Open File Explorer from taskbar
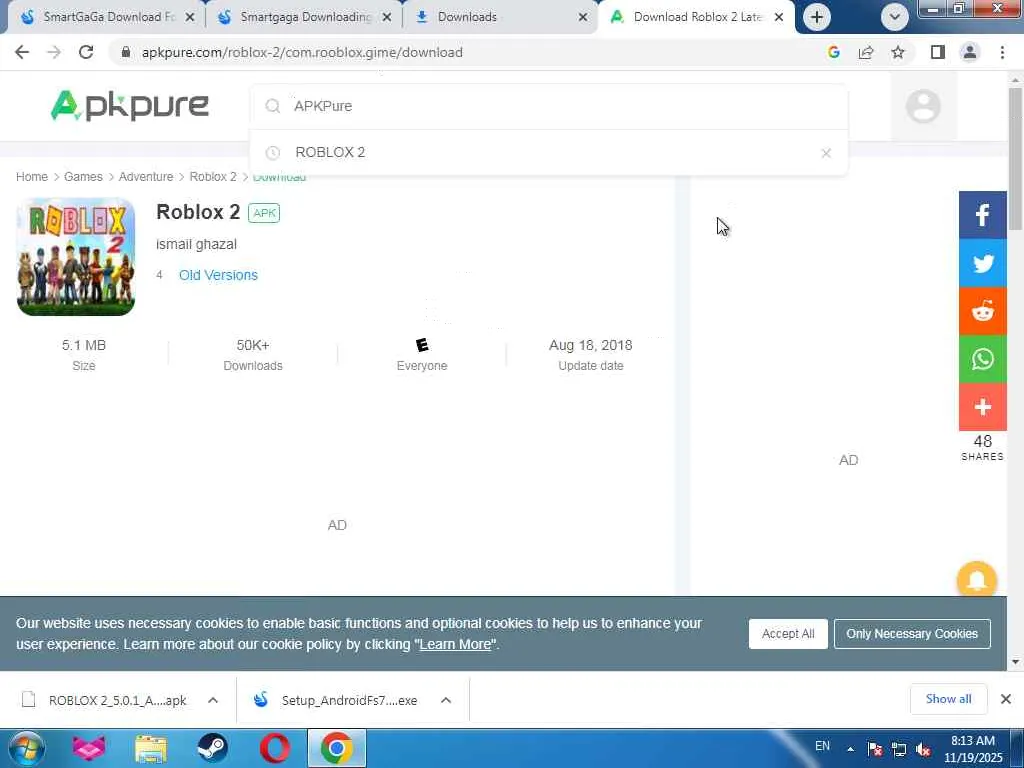Screen dimensions: 1024x768 pos(151,748)
